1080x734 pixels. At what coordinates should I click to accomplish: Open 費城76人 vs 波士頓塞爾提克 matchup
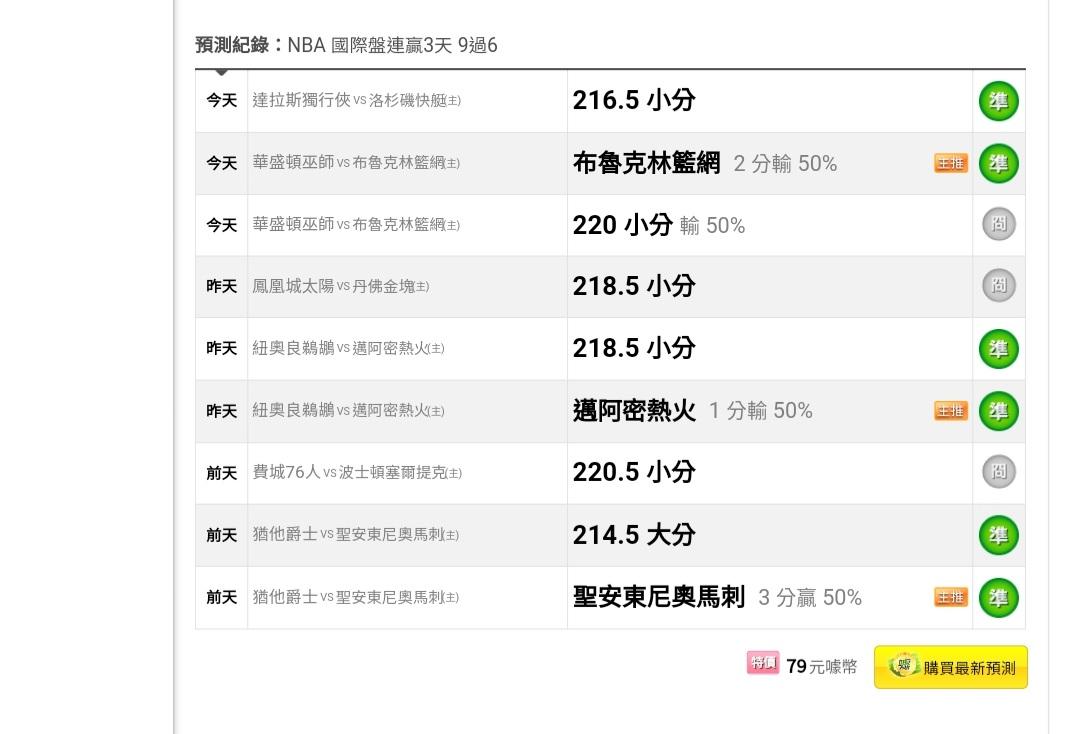[x=357, y=473]
